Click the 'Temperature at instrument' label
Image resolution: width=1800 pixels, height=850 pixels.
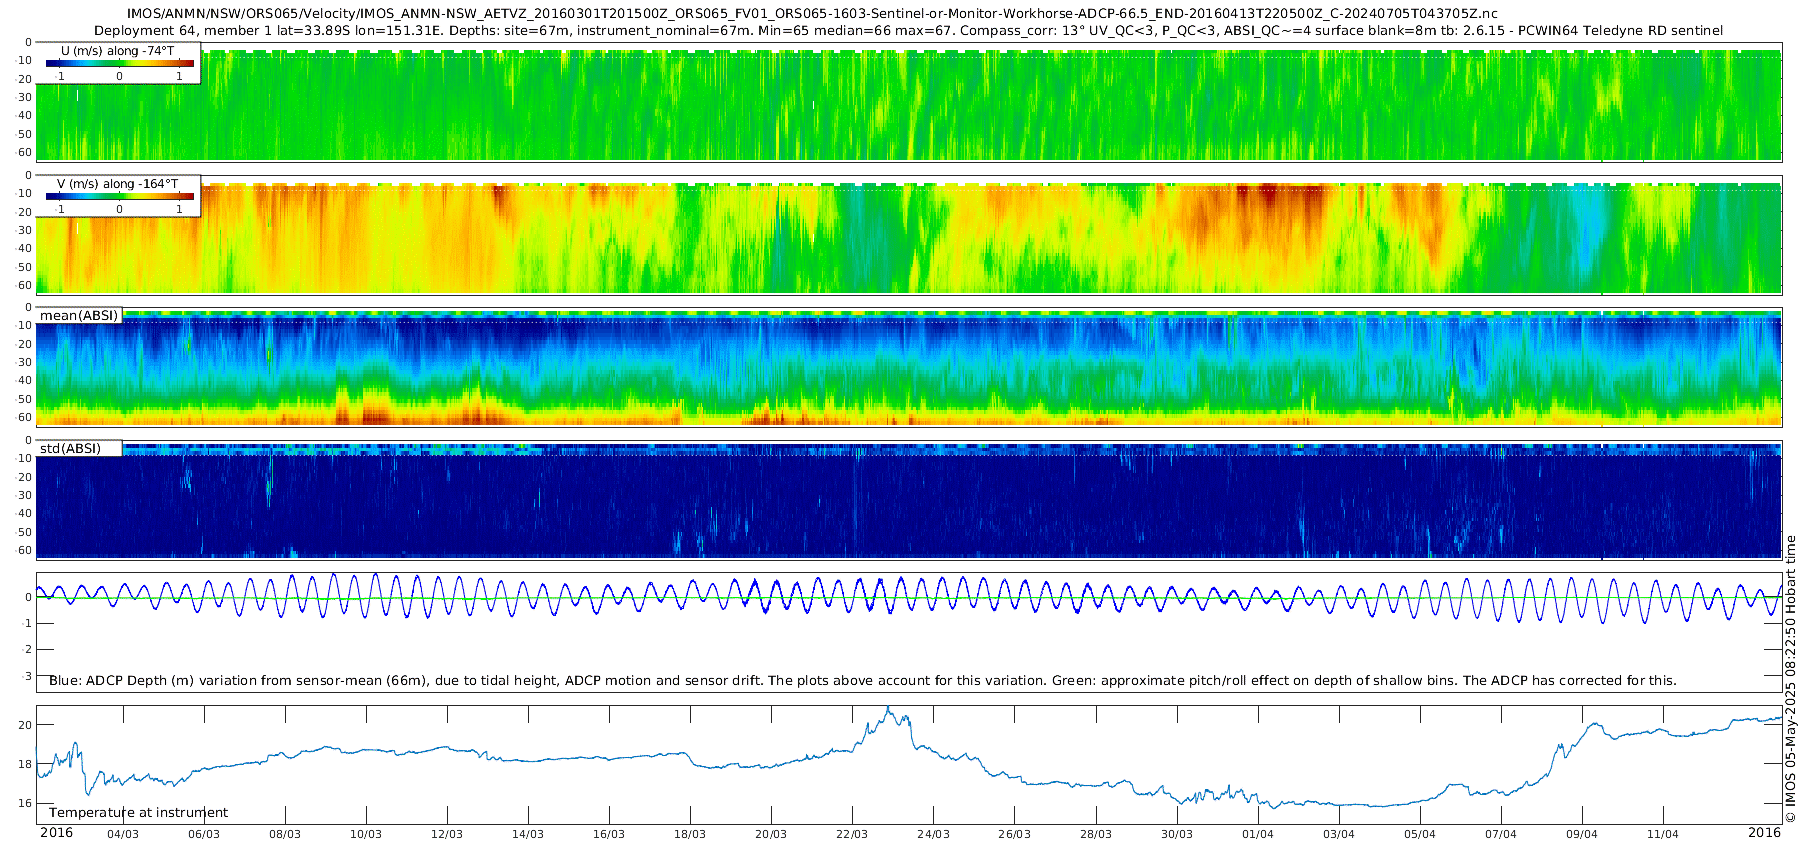(138, 812)
